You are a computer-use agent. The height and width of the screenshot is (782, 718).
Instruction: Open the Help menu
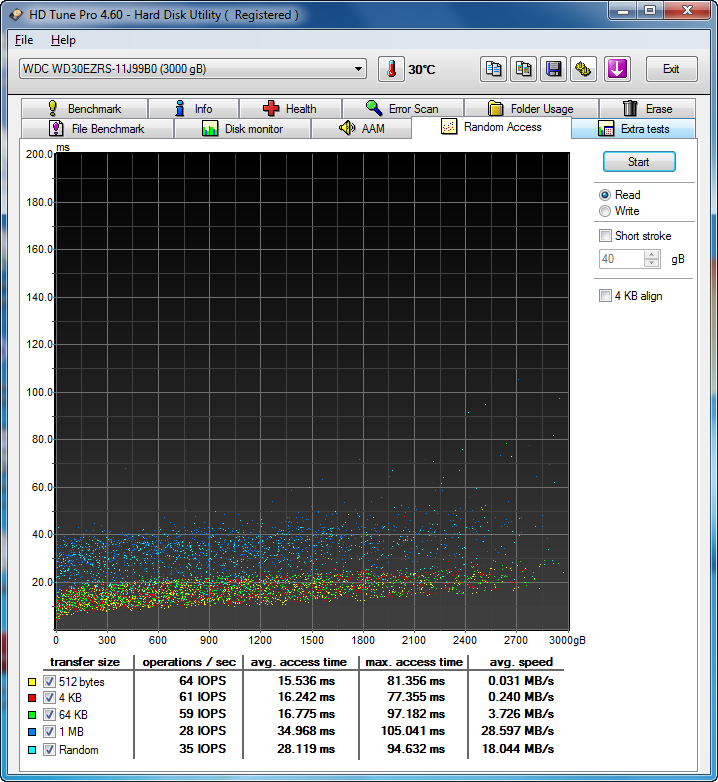(63, 40)
